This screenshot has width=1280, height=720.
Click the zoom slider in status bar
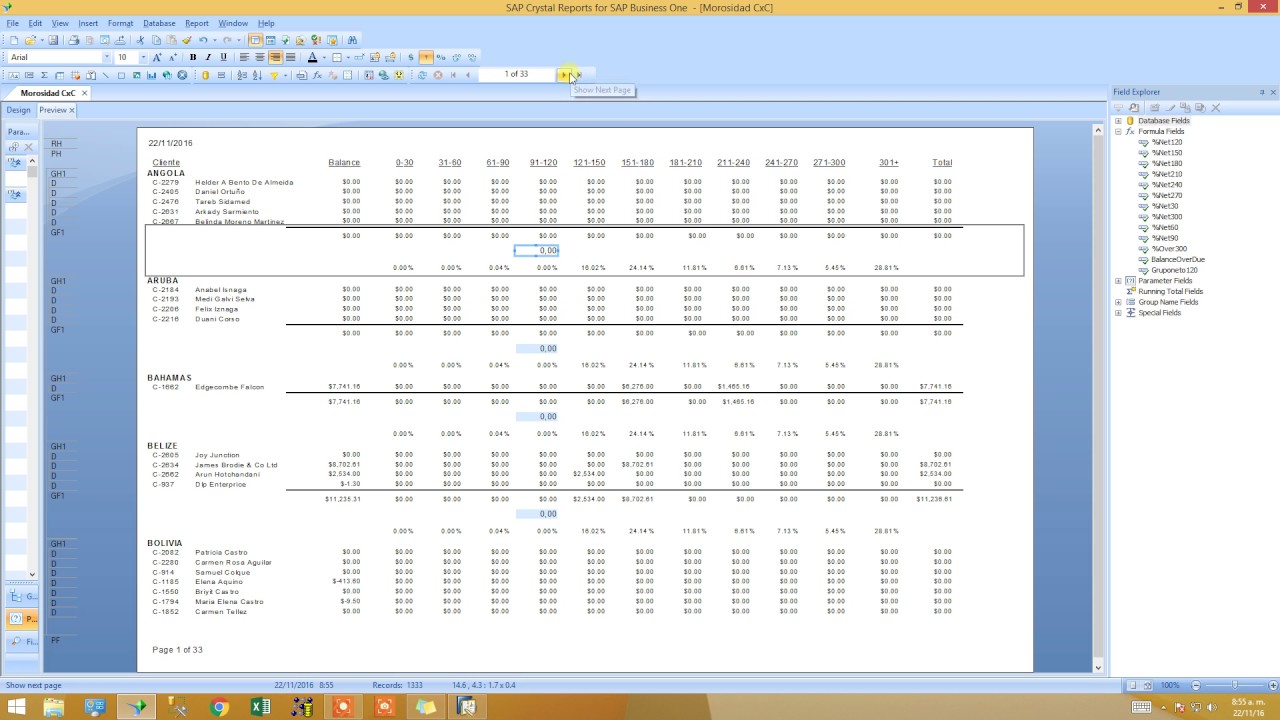tap(1234, 685)
